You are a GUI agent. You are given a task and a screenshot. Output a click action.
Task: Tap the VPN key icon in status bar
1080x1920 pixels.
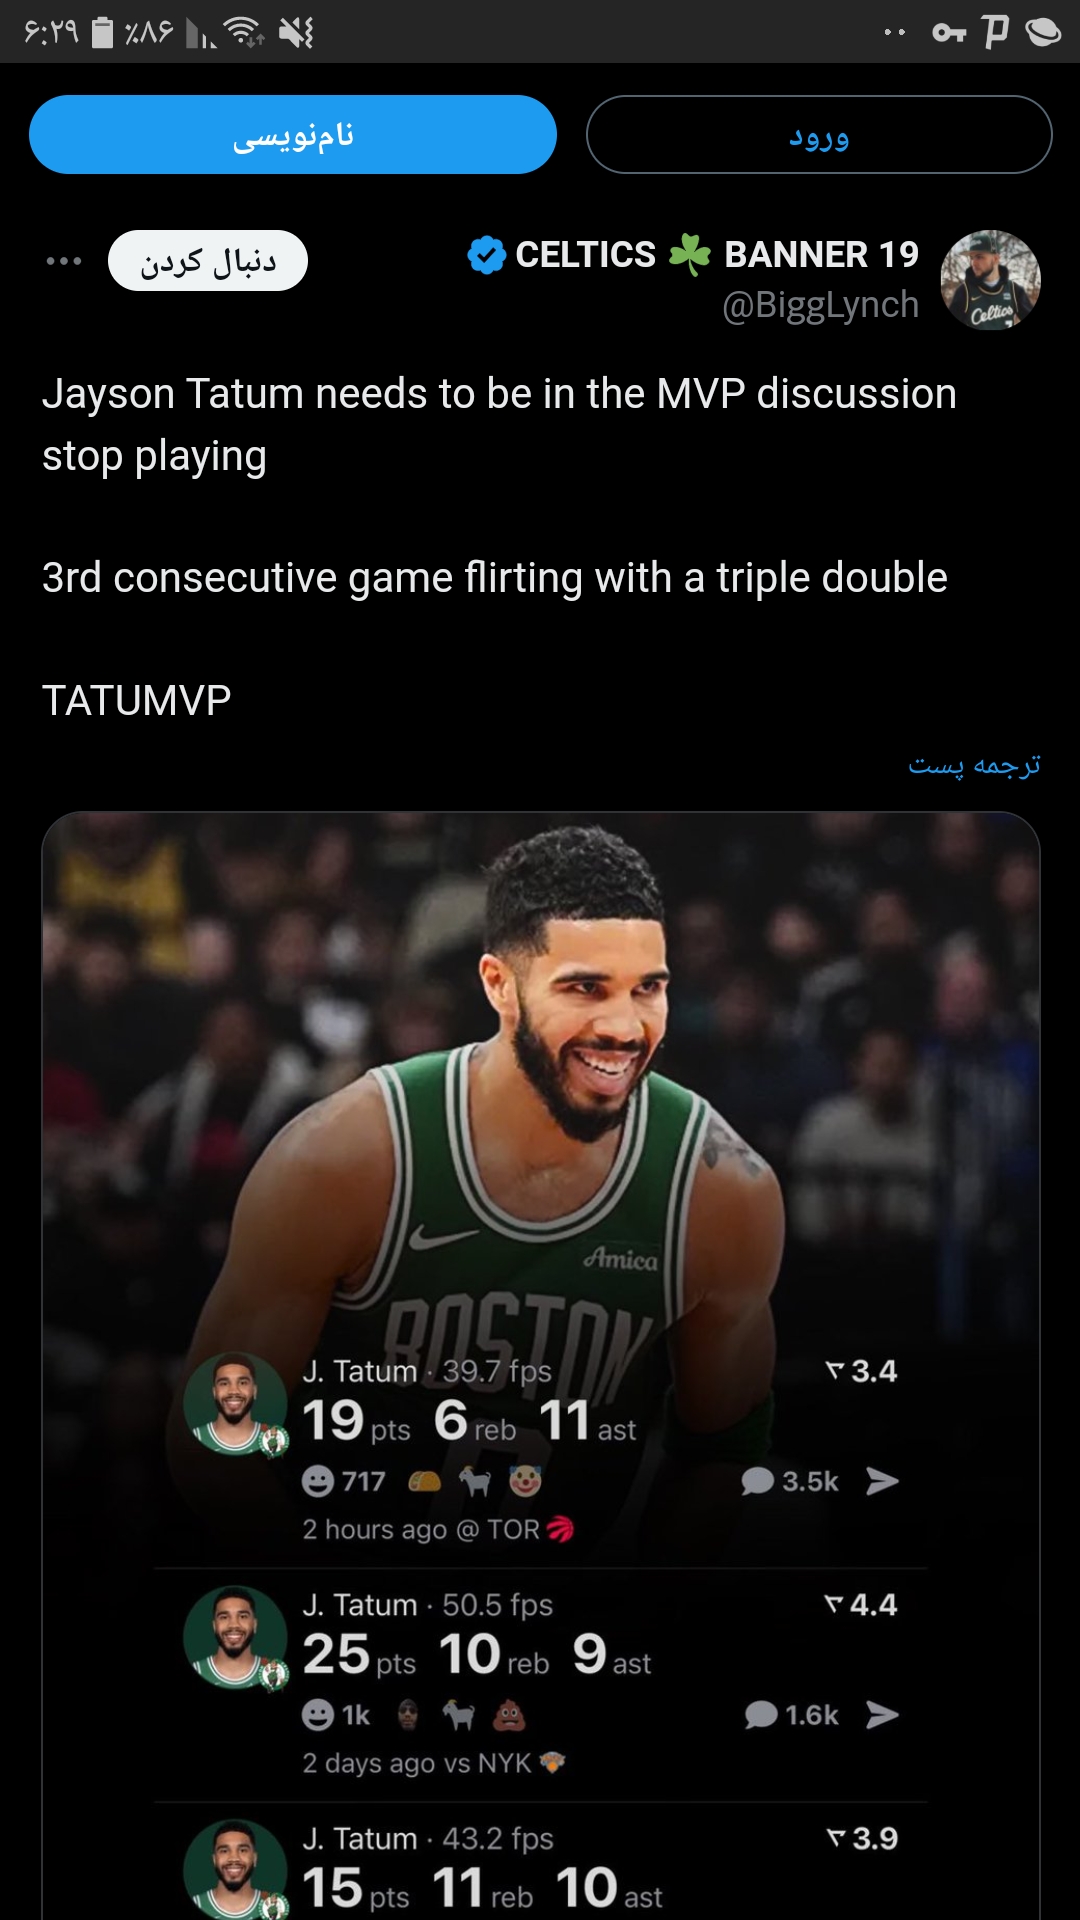pos(949,33)
